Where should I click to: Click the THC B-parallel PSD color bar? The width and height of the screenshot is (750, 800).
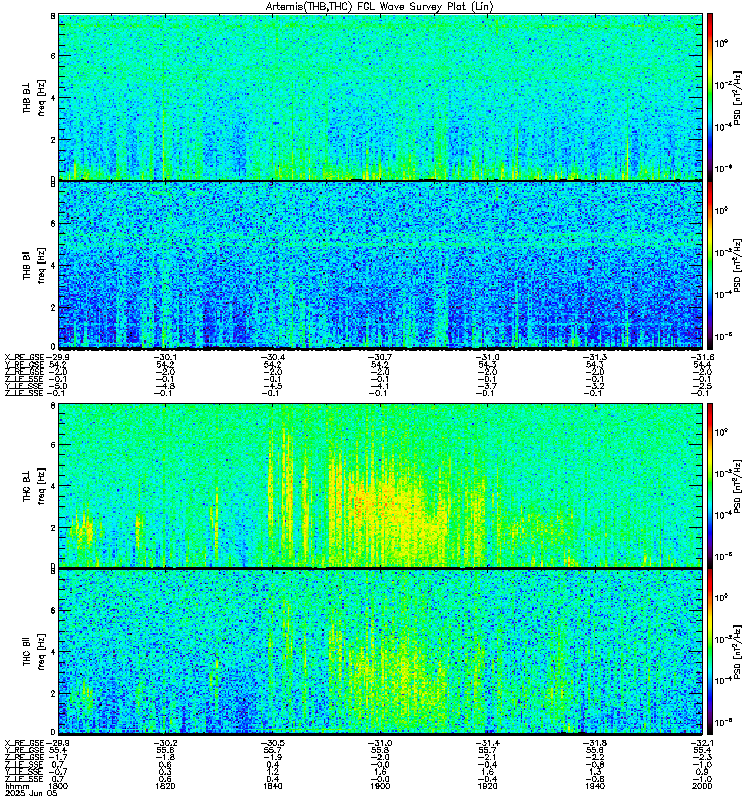click(x=710, y=652)
